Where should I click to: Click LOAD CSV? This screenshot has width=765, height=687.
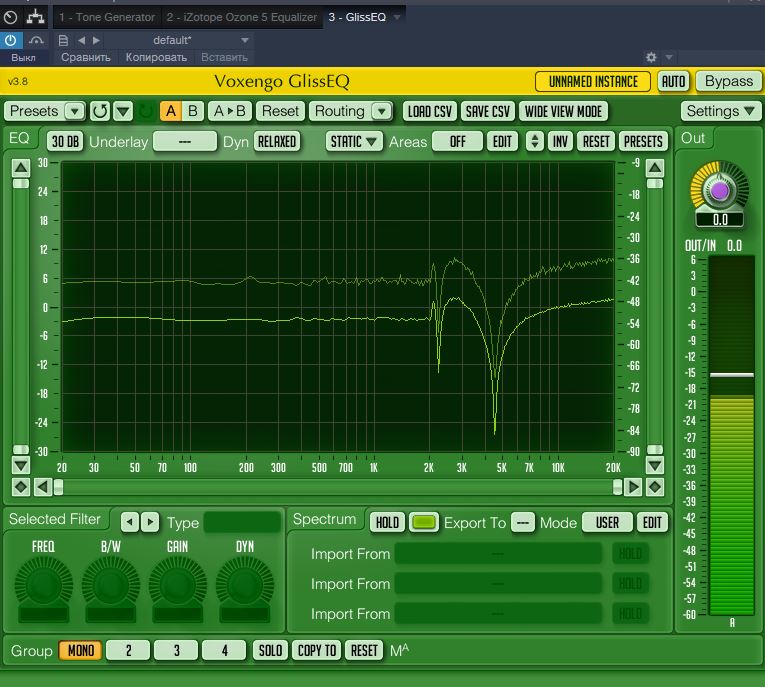tap(430, 111)
